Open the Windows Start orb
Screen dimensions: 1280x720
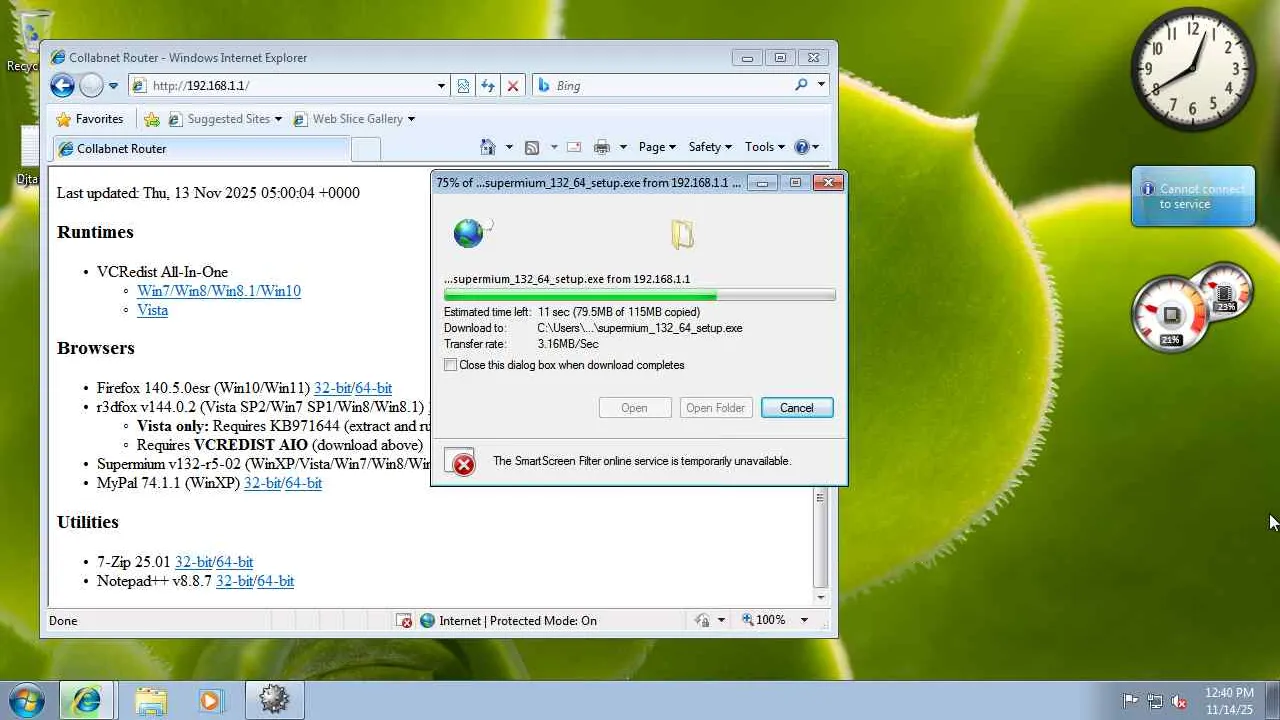click(x=26, y=700)
